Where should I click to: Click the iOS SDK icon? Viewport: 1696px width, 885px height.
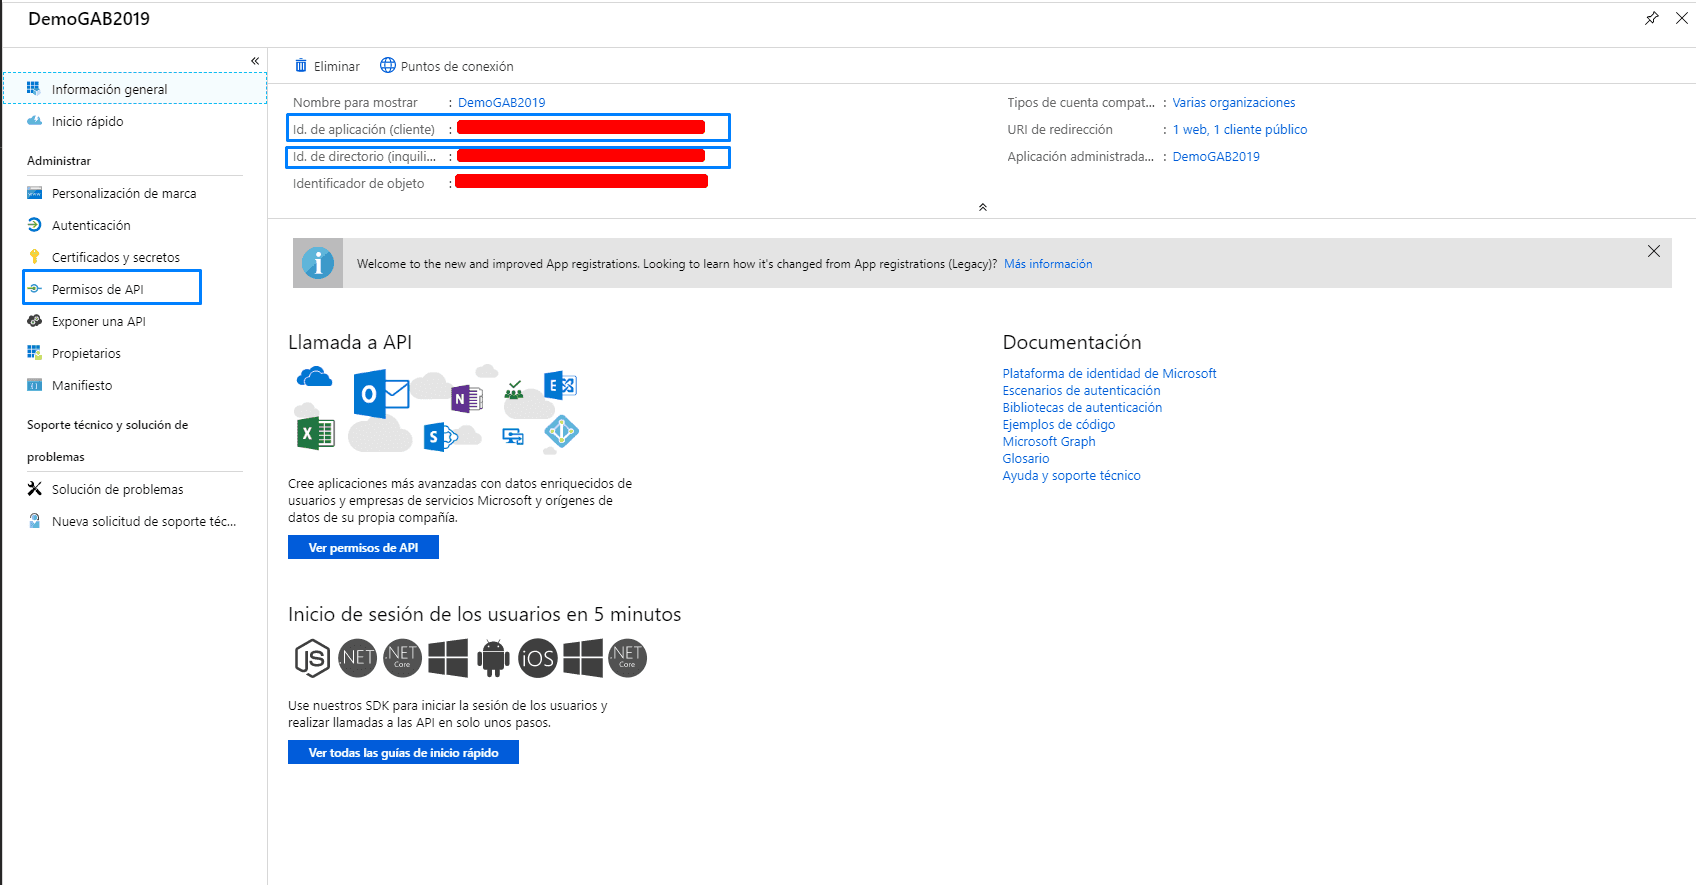click(x=537, y=658)
